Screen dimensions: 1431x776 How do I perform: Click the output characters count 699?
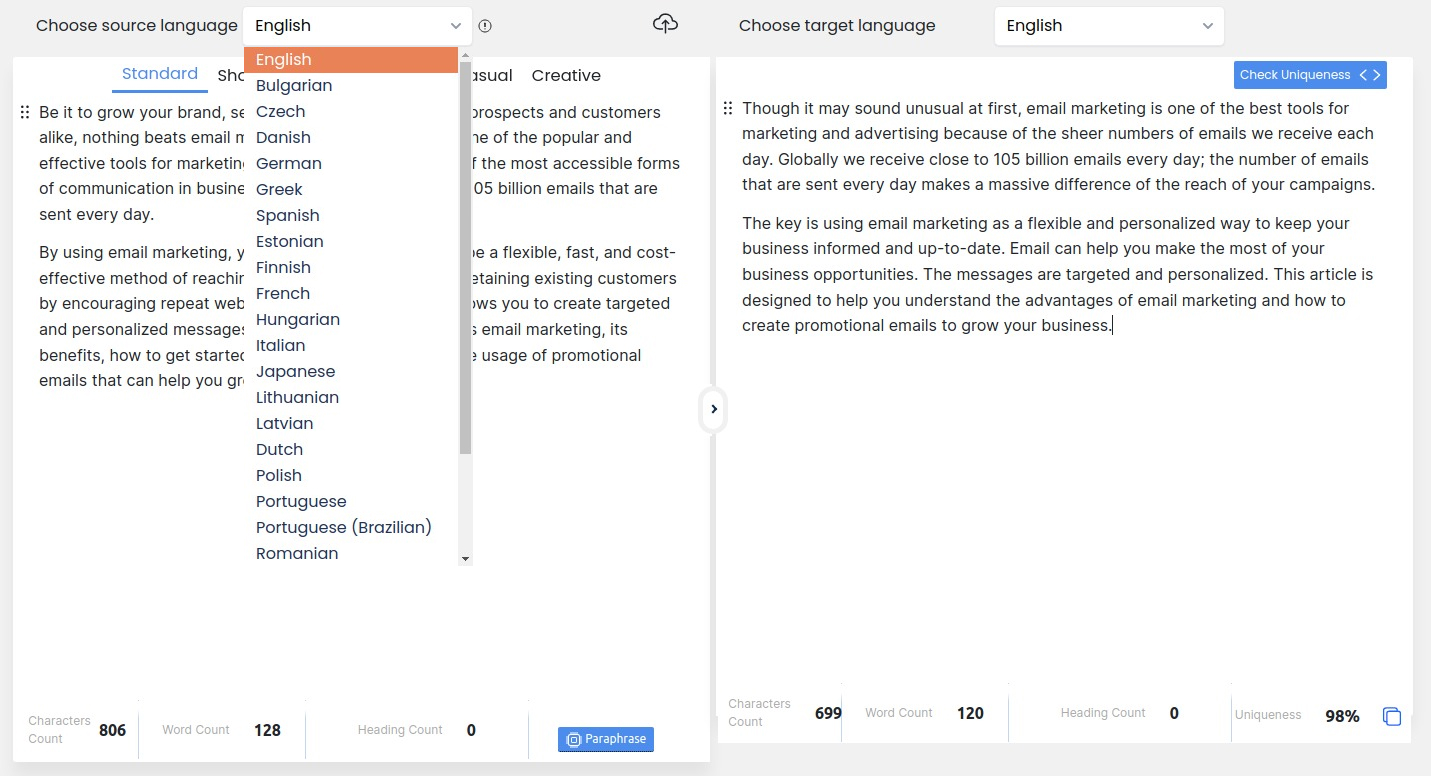click(828, 713)
